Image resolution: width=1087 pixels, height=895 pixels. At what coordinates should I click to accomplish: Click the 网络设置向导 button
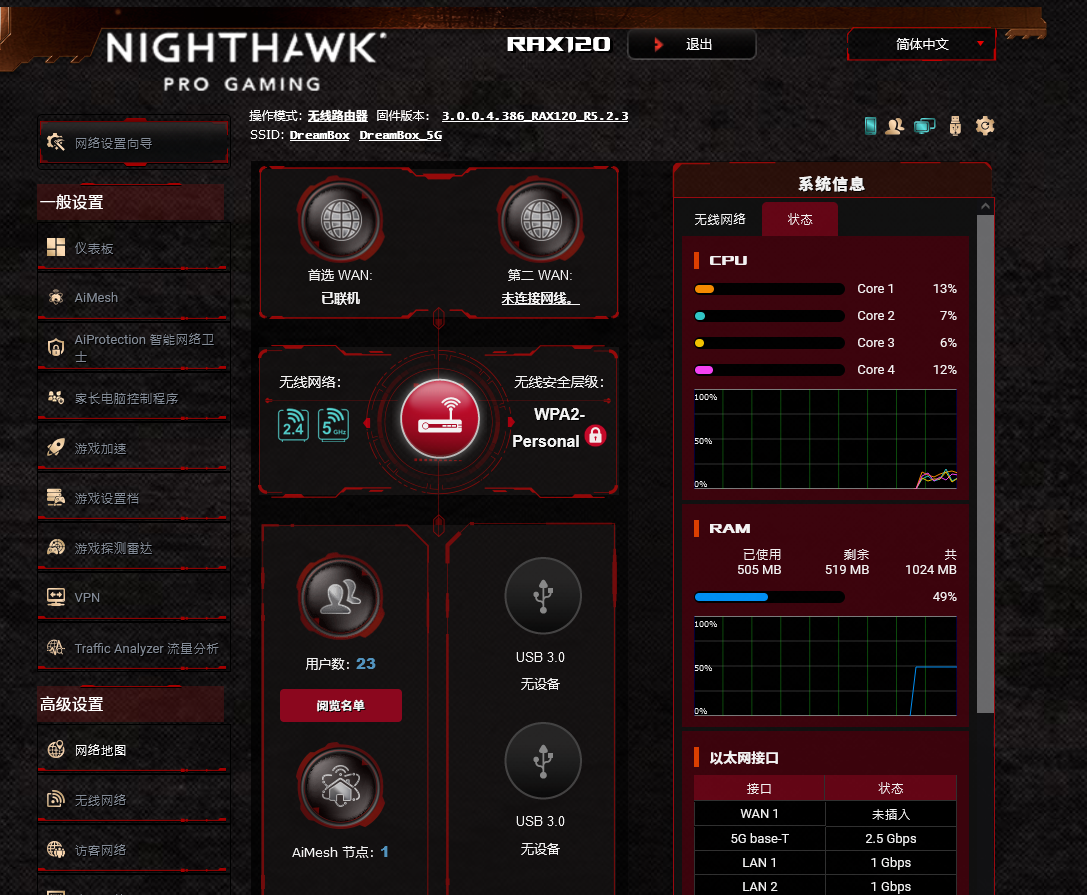(133, 142)
